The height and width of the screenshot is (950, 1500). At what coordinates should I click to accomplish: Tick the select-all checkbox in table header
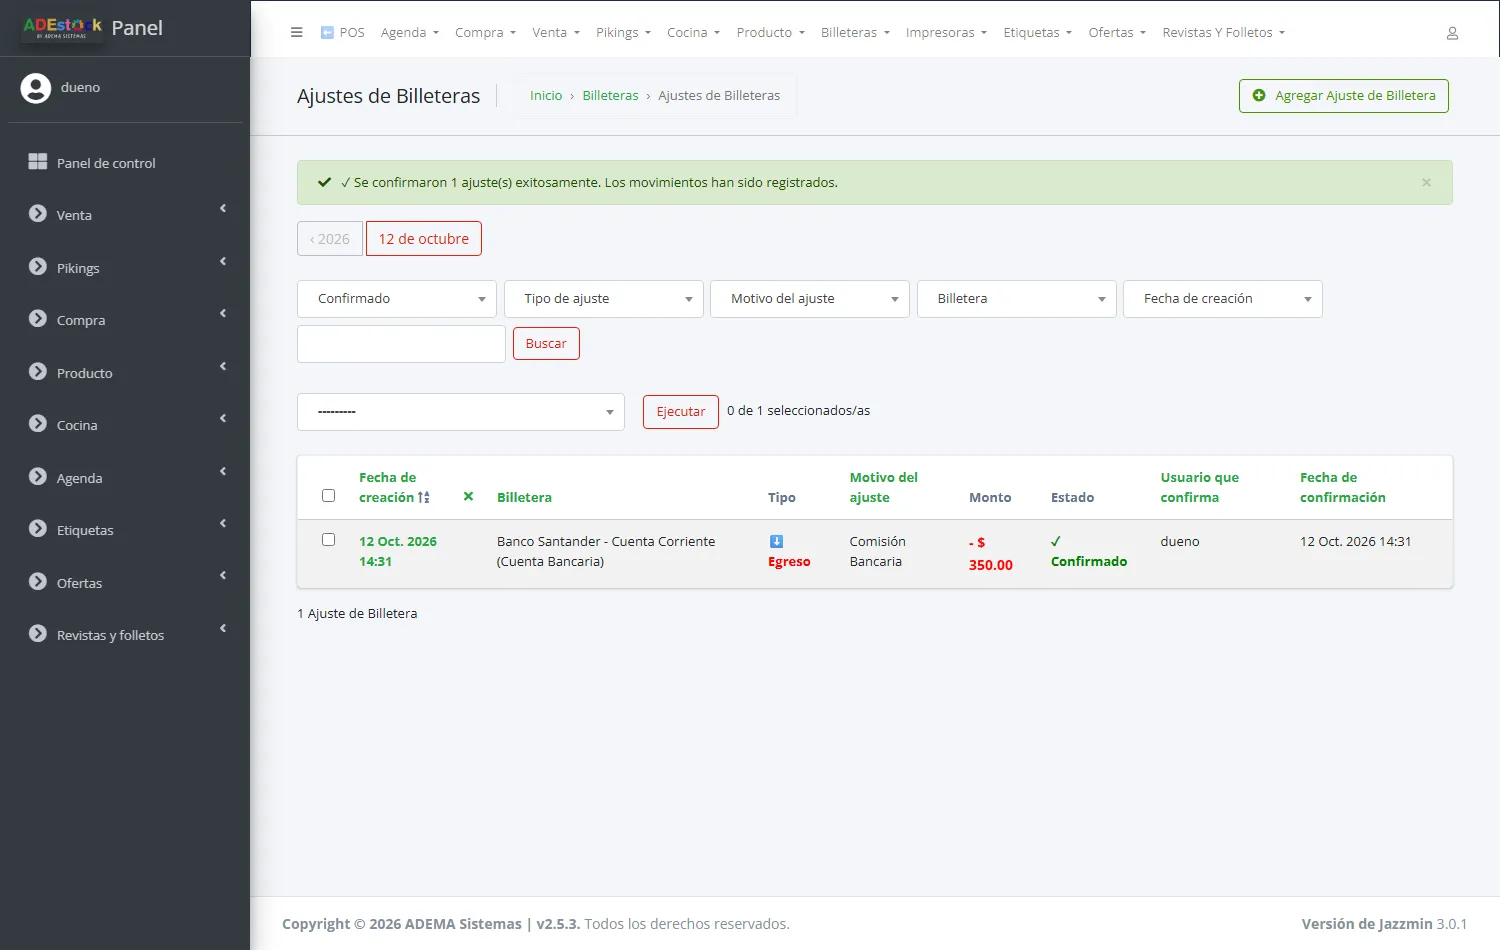(x=328, y=495)
